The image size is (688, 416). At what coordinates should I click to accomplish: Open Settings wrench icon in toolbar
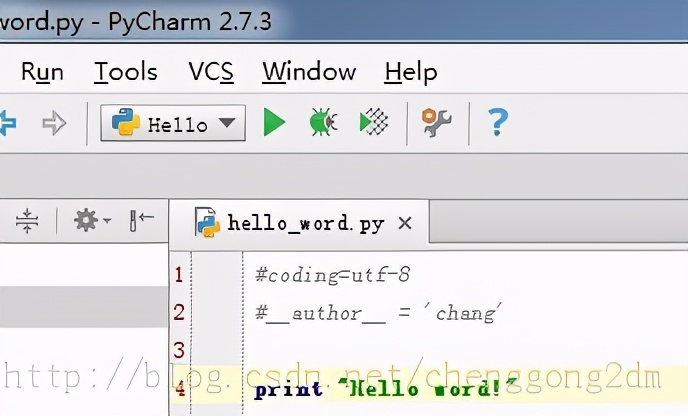pos(436,123)
